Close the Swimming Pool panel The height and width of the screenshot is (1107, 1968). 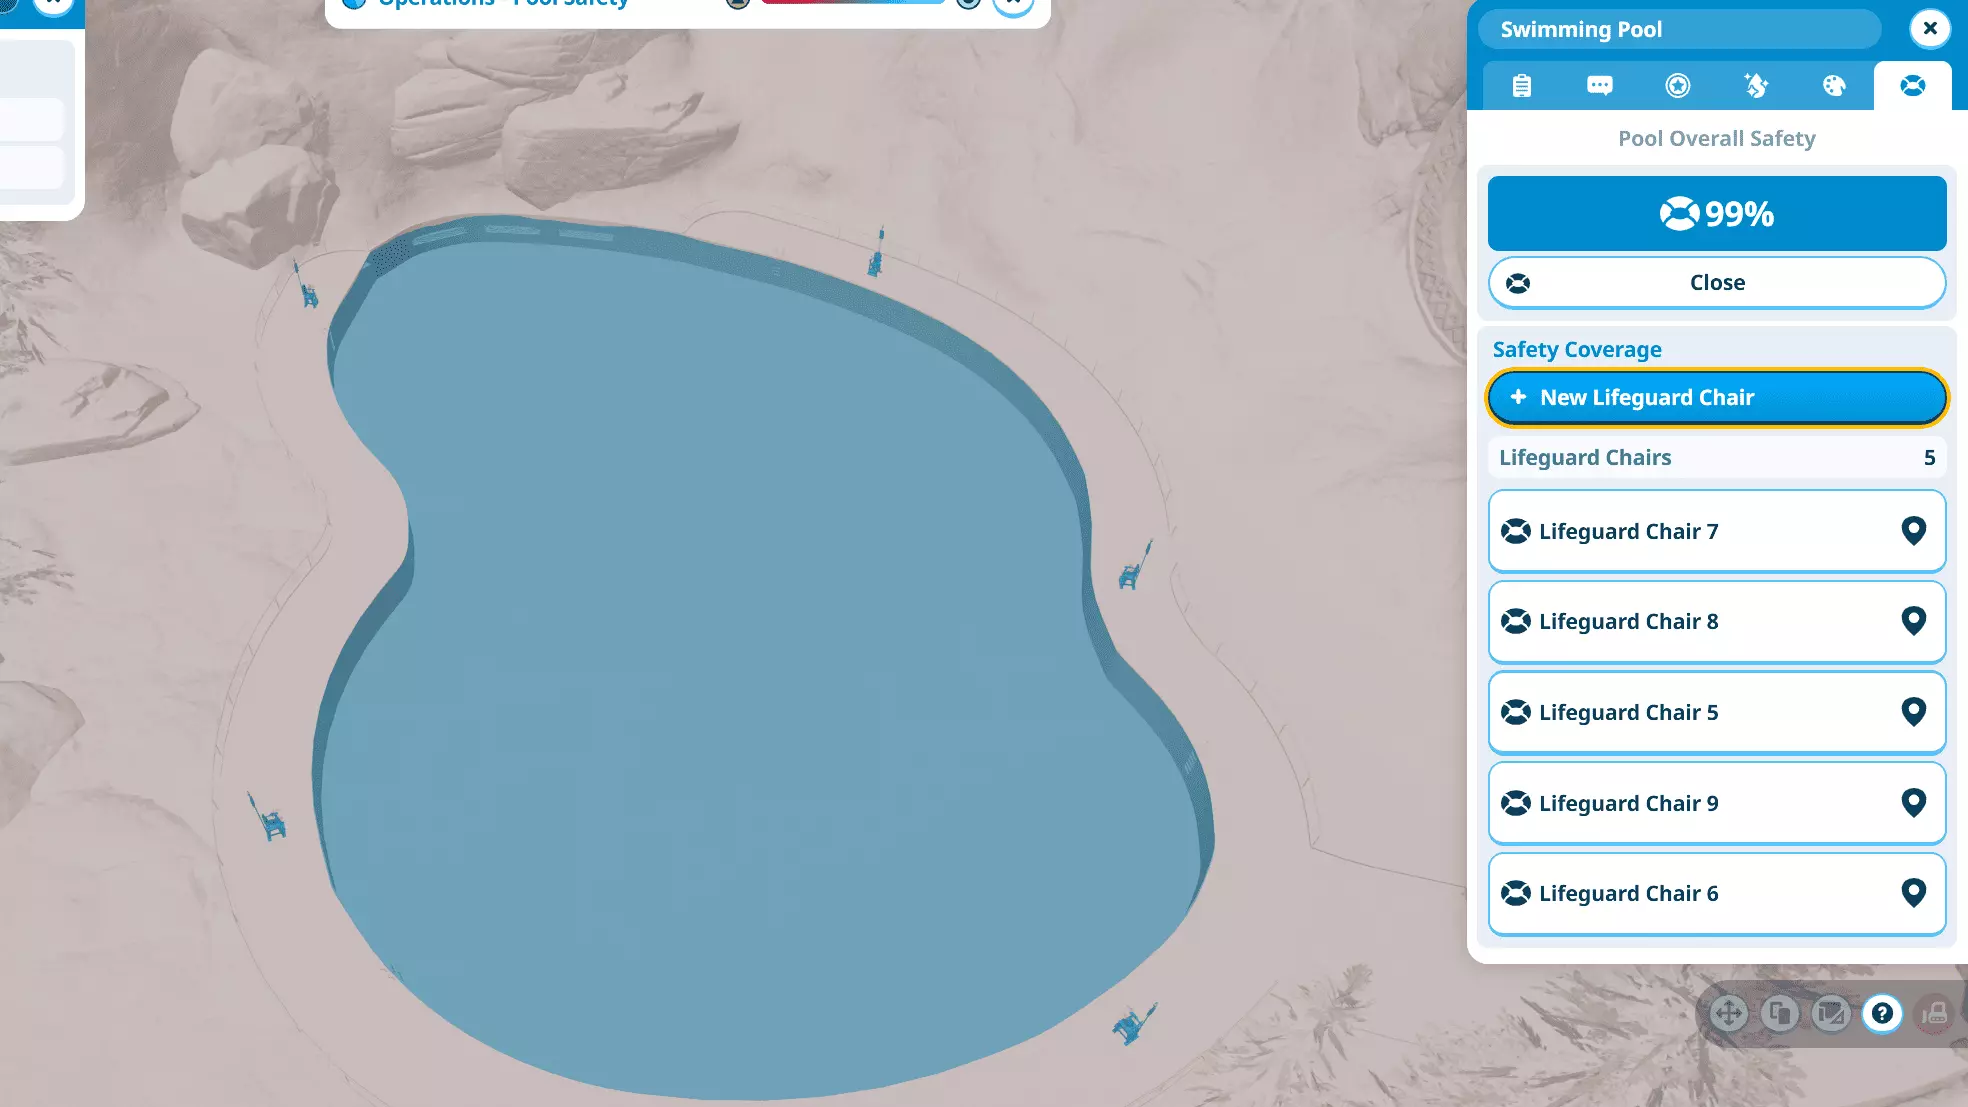tap(1929, 28)
